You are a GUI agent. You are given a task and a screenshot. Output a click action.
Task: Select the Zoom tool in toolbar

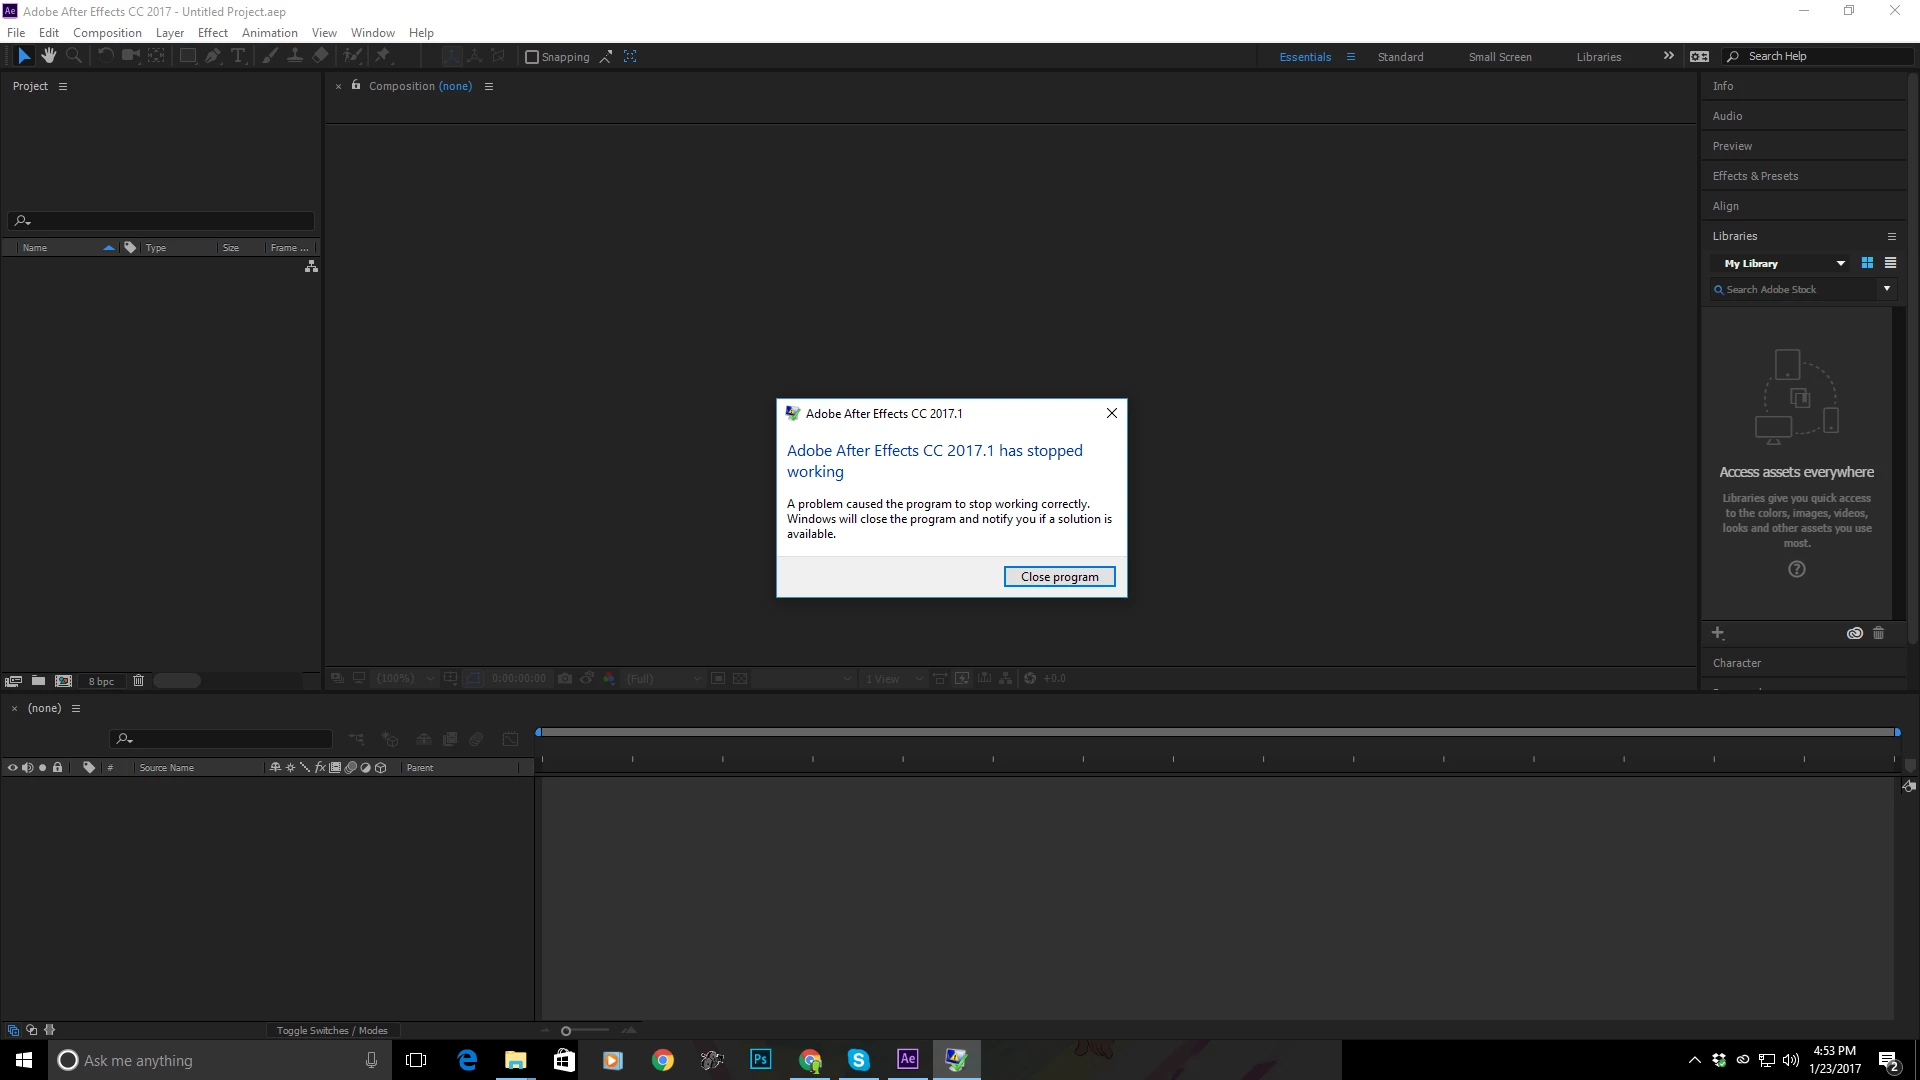[74, 56]
